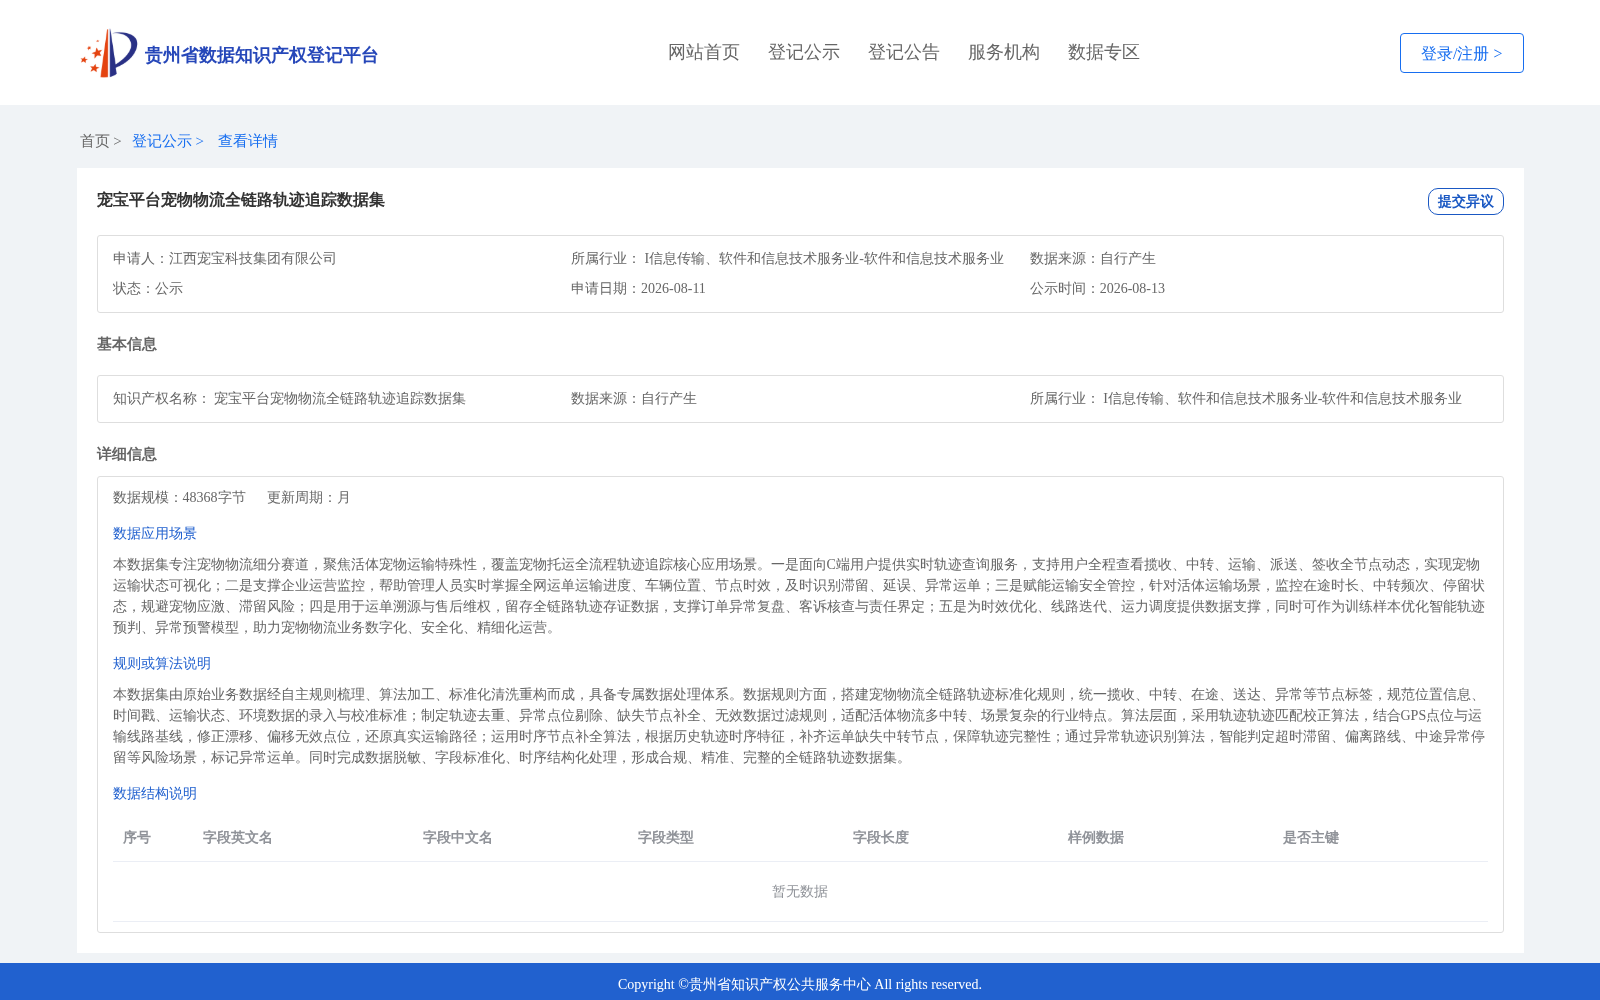Click 数据来源：自行产生 in the top box

click(1093, 258)
